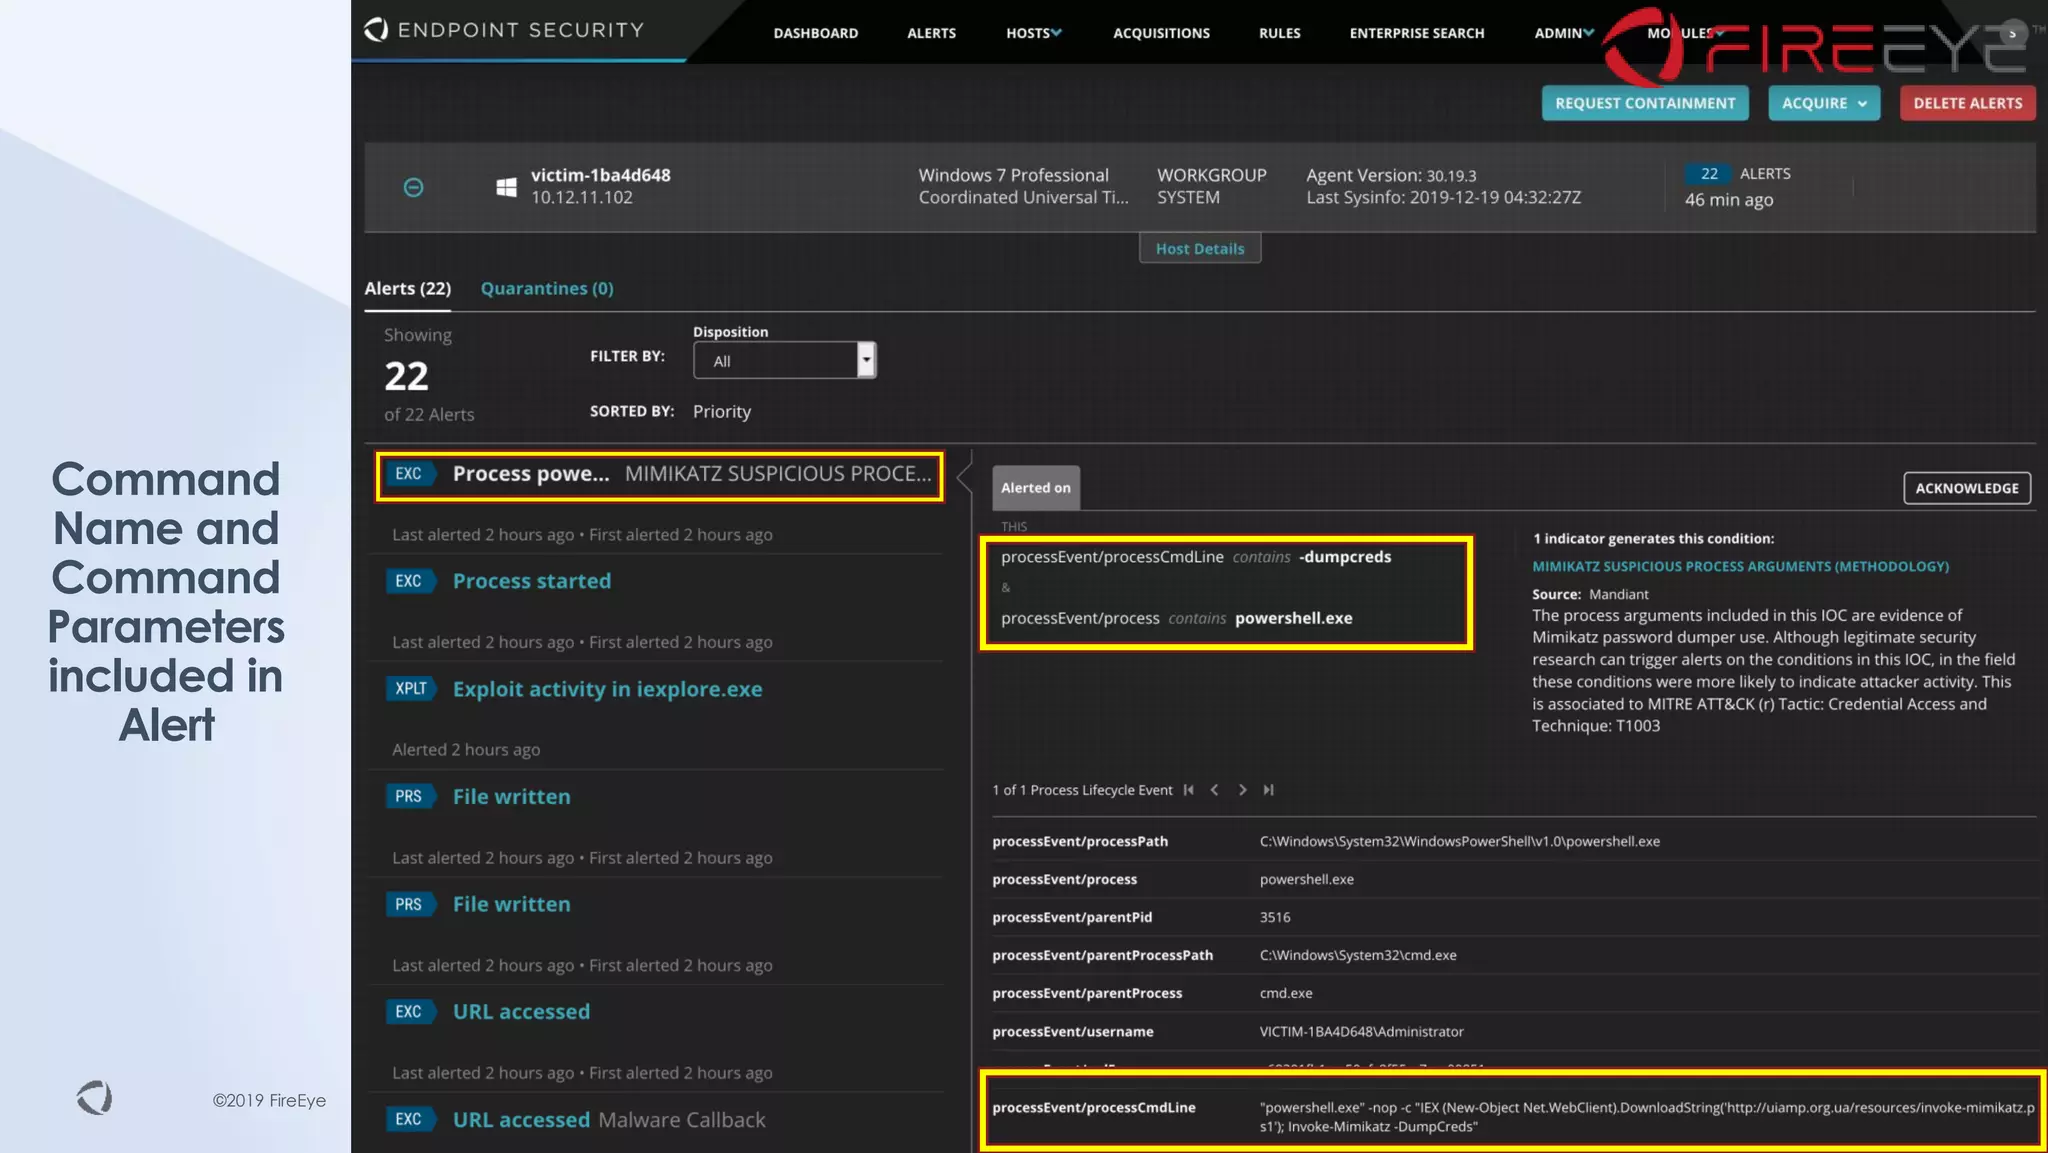Screen dimensions: 2048x1153
Task: Click the Endpoint Security logo icon
Action: click(376, 30)
